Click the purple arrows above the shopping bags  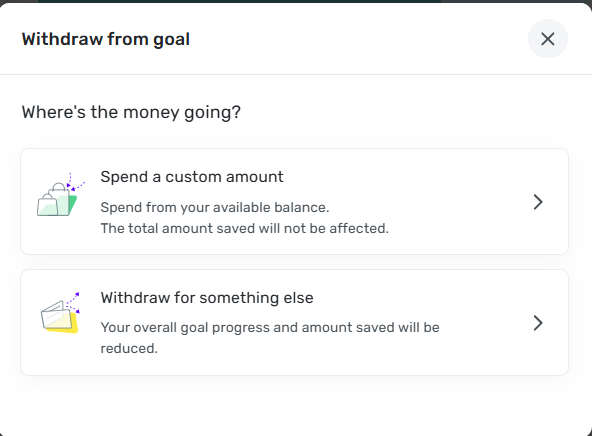point(76,182)
